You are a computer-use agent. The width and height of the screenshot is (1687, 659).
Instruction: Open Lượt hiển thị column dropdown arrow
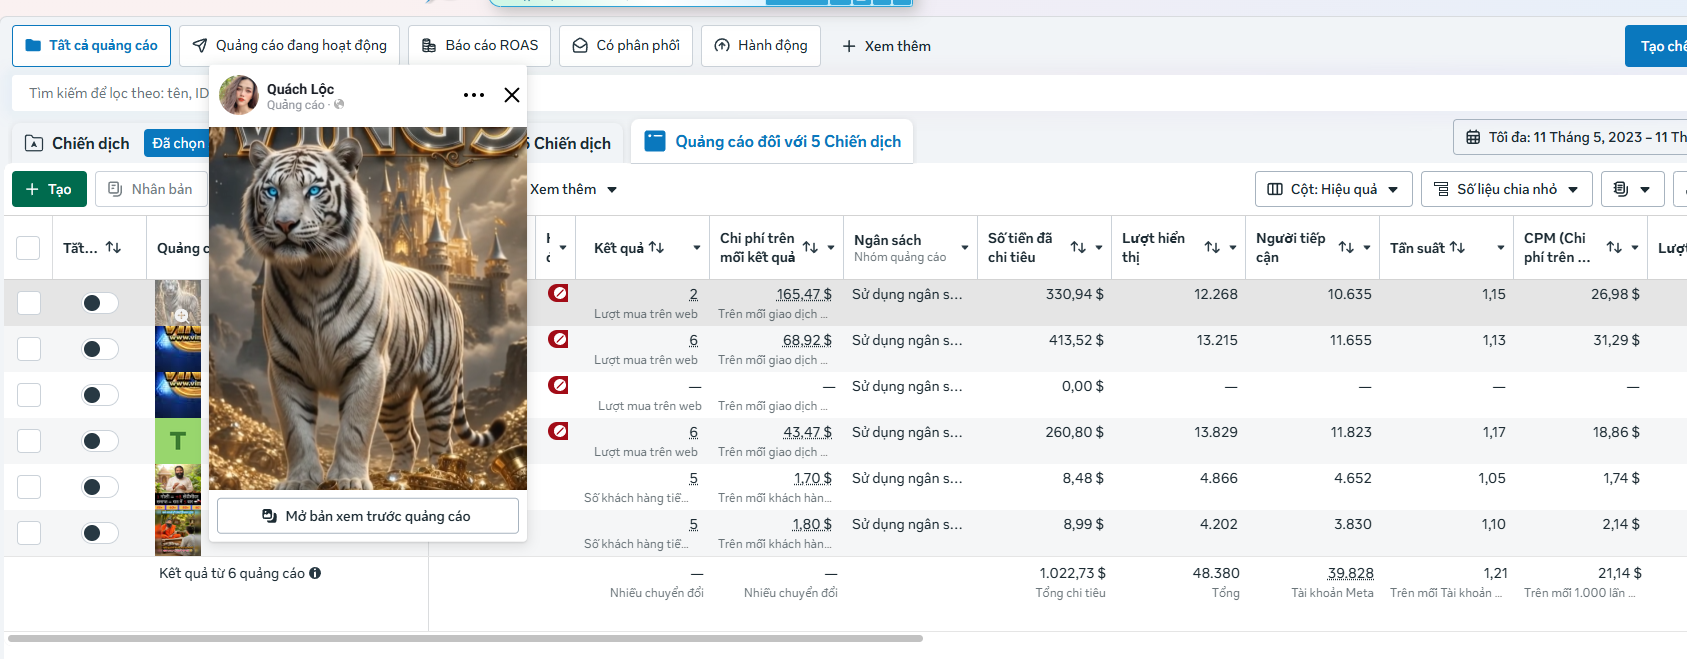(1233, 247)
